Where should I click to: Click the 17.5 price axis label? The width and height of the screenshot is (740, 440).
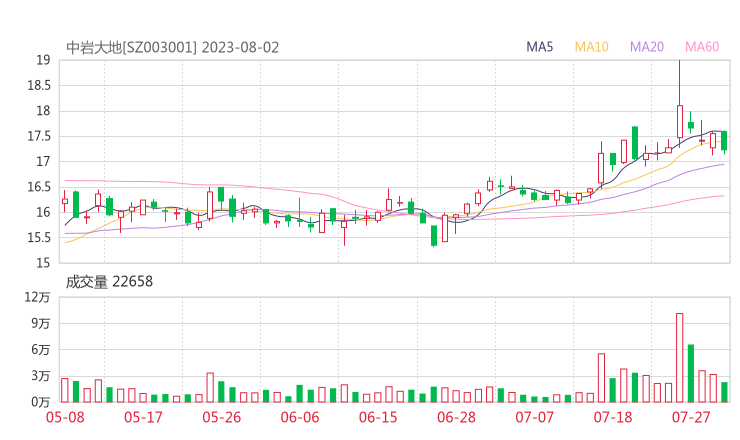click(39, 136)
